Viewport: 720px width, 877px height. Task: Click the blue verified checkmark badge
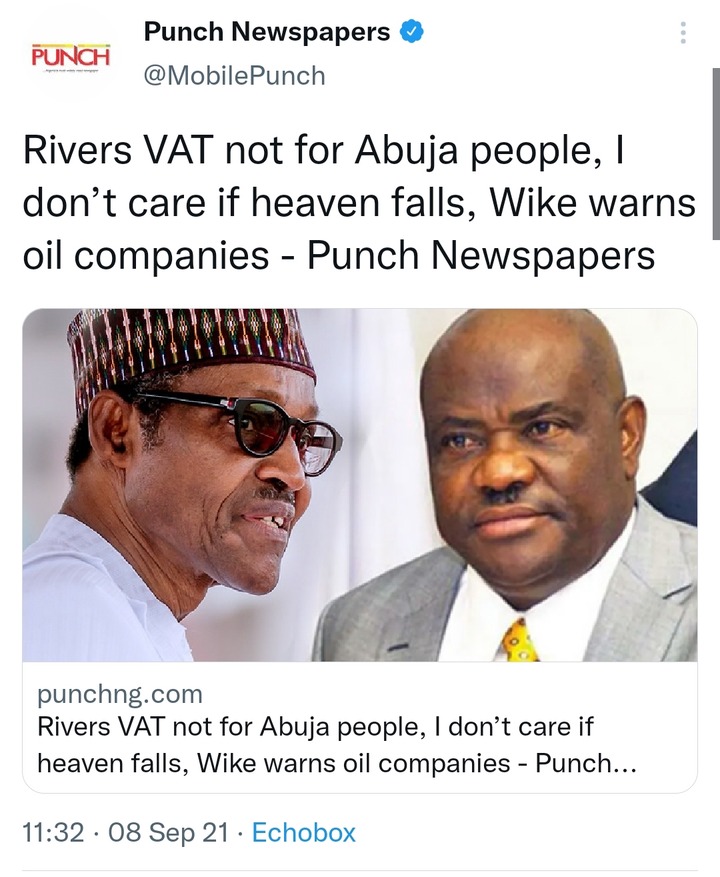click(411, 32)
